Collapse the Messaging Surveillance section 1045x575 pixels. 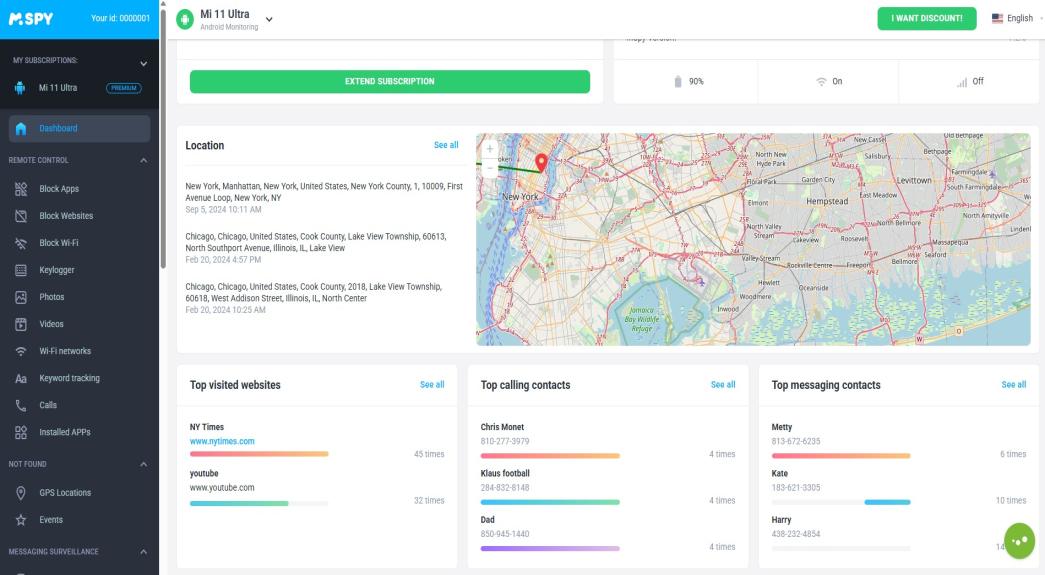pyautogui.click(x=143, y=552)
